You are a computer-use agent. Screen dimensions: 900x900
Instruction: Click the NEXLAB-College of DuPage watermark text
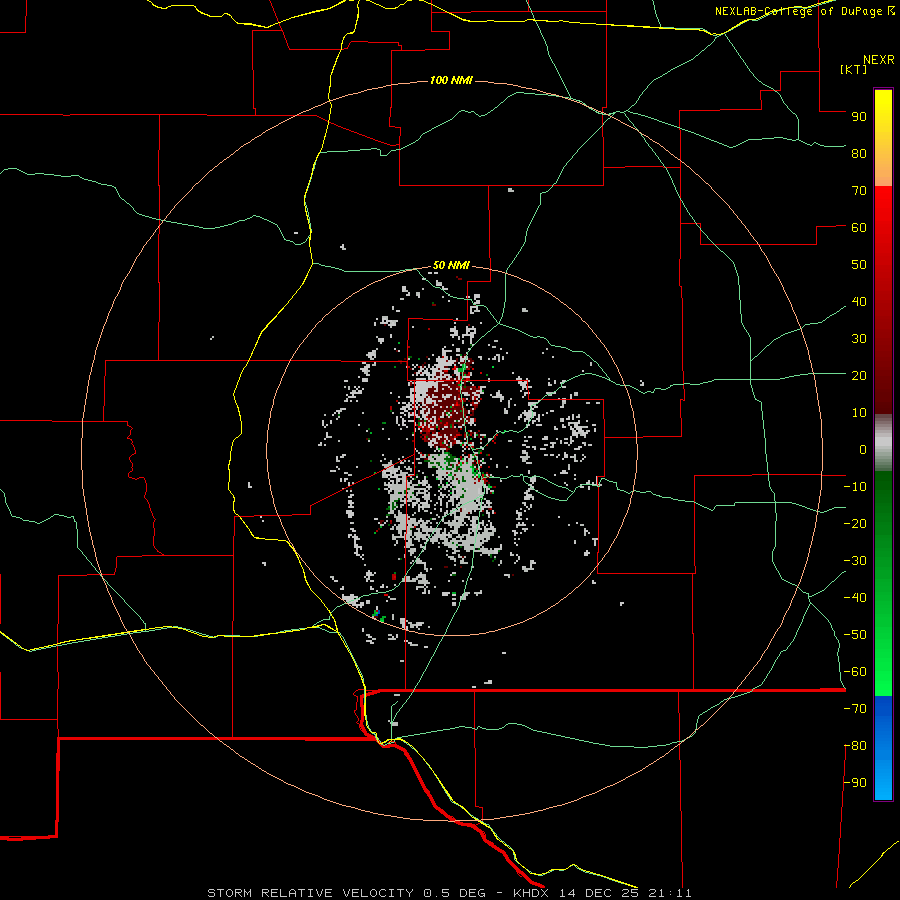(804, 11)
